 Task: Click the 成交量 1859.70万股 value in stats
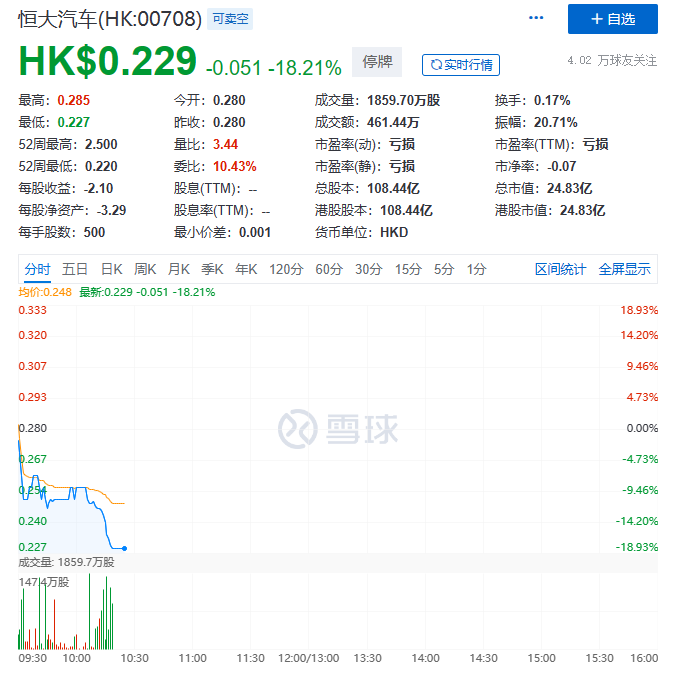(x=403, y=101)
